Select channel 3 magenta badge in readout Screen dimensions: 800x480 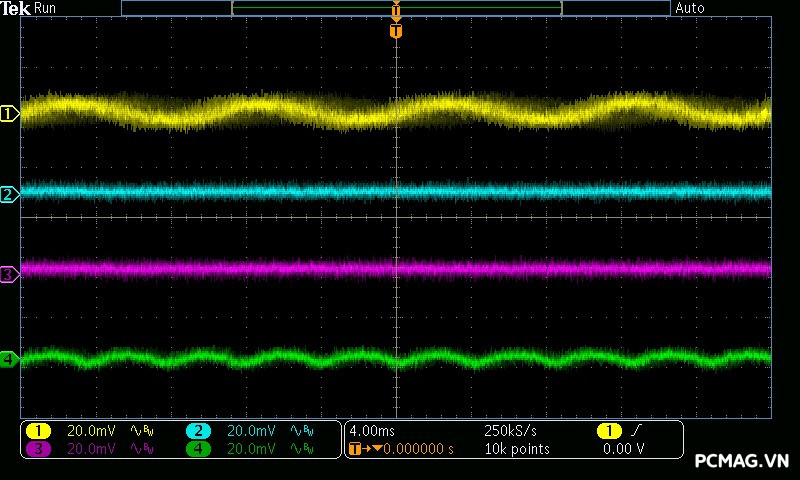tap(39, 449)
